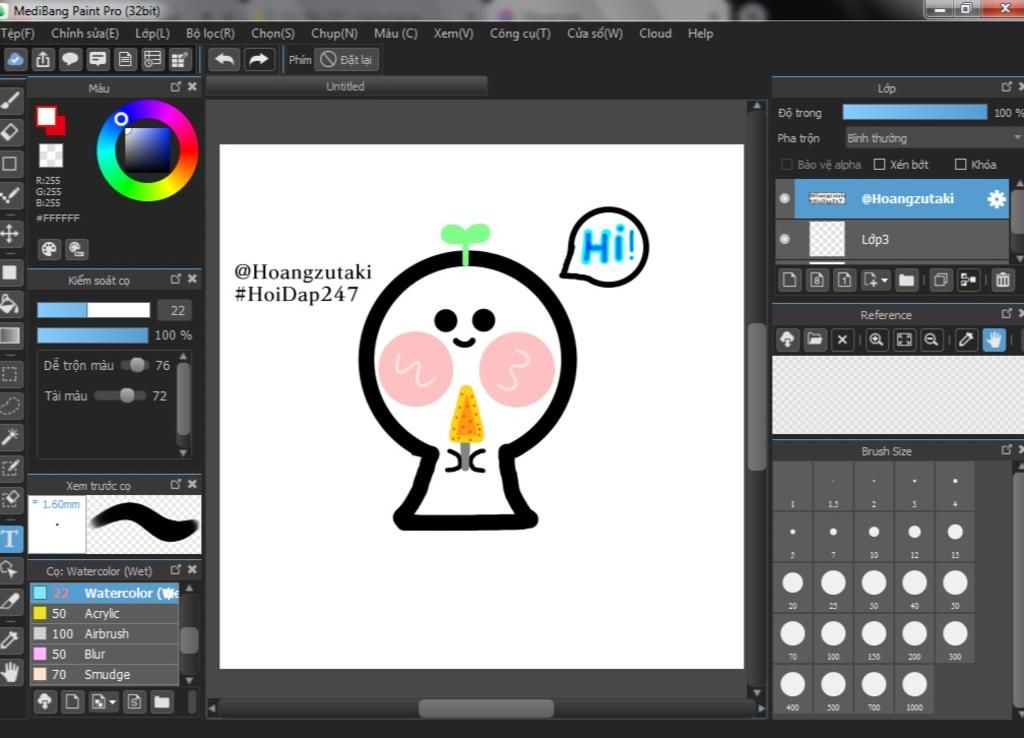Add new brush from cloud icon
This screenshot has width=1024, height=738.
tap(44, 701)
